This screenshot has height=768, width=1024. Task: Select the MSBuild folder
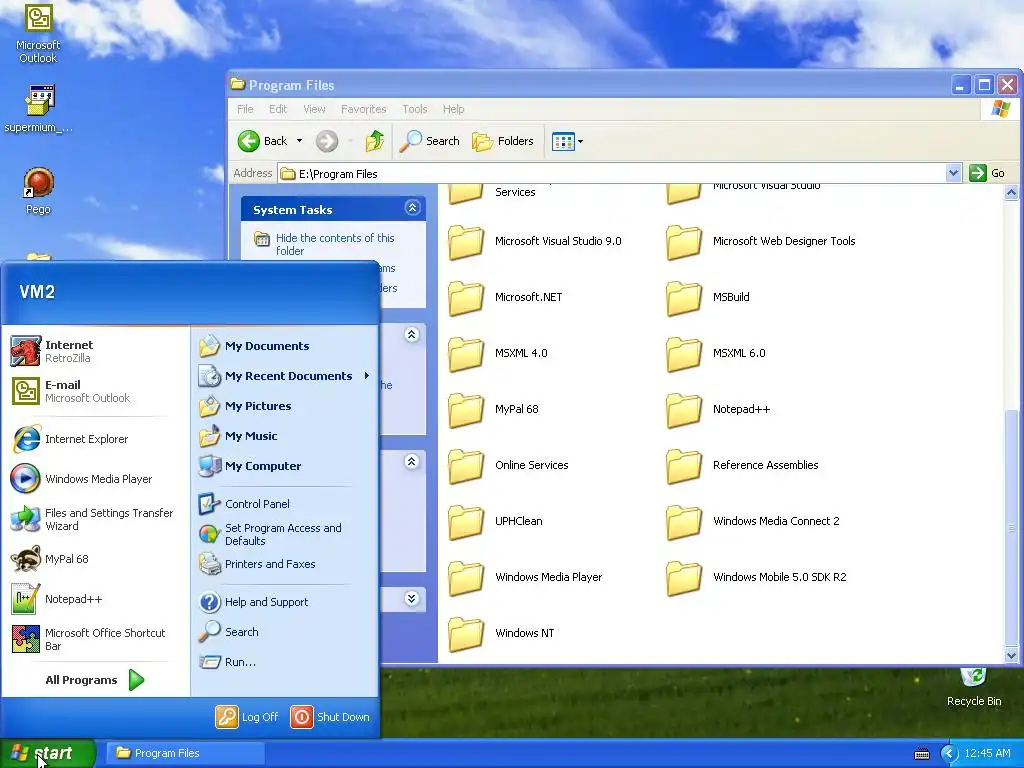click(708, 297)
